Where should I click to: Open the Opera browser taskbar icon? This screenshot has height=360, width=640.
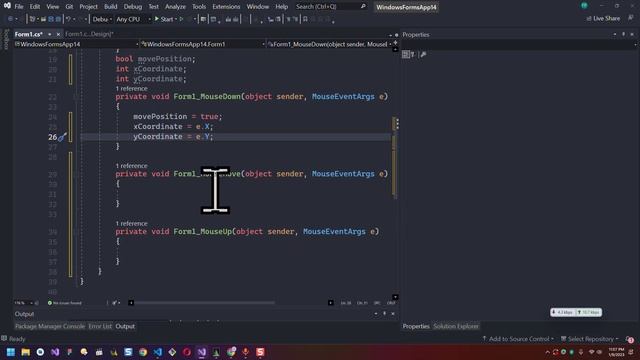[187, 352]
